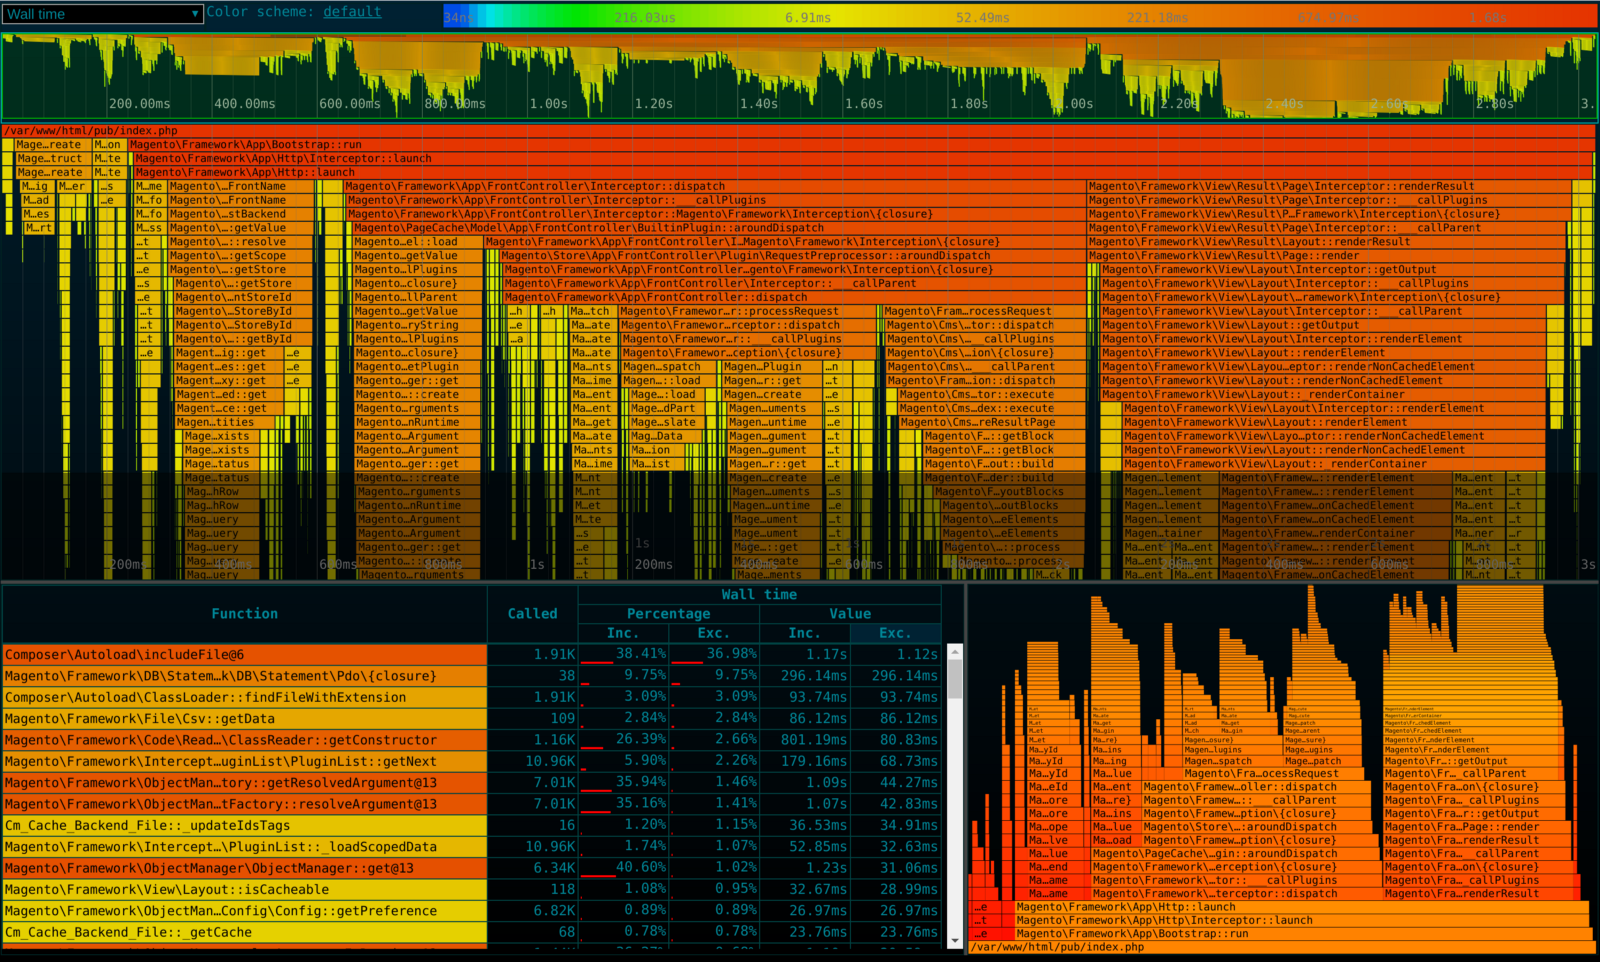Select PluginList::getNext function row
Image resolution: width=1600 pixels, height=962 pixels.
click(x=245, y=761)
